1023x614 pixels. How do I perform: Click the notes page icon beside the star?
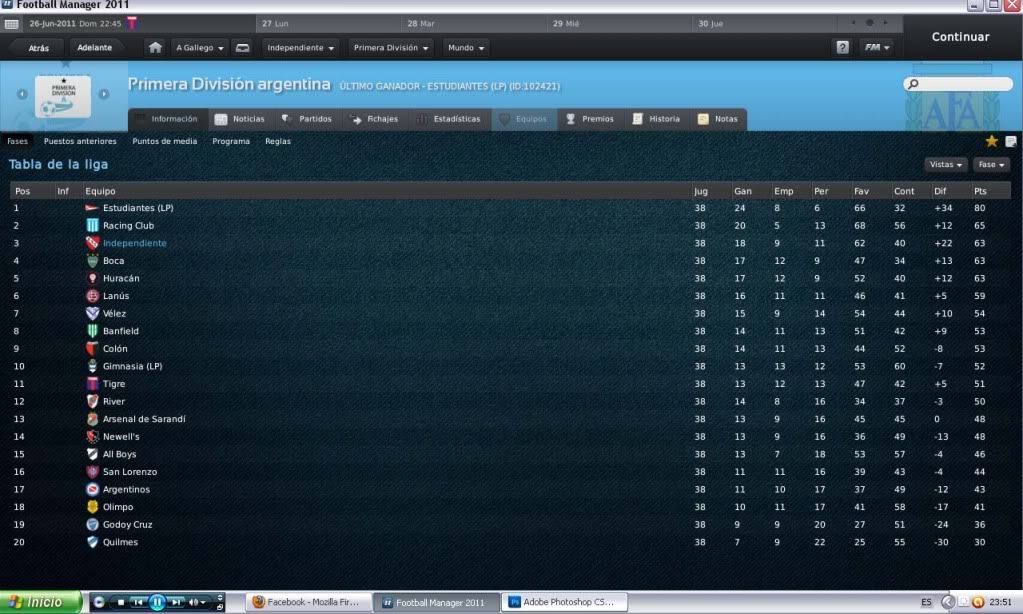1011,142
